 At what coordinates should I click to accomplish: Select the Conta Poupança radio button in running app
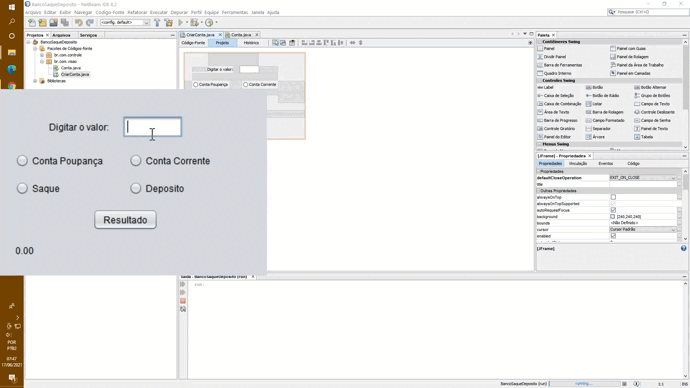[x=22, y=161]
